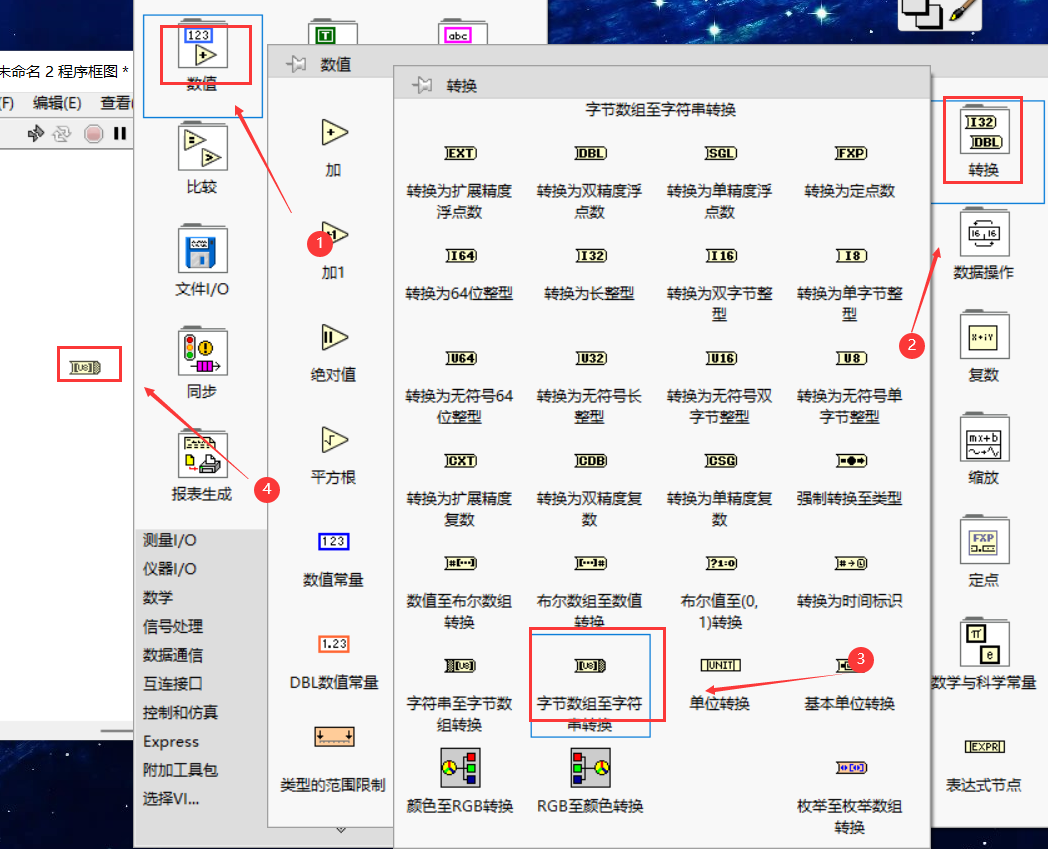Select 类型的范围限制 item

click(334, 737)
